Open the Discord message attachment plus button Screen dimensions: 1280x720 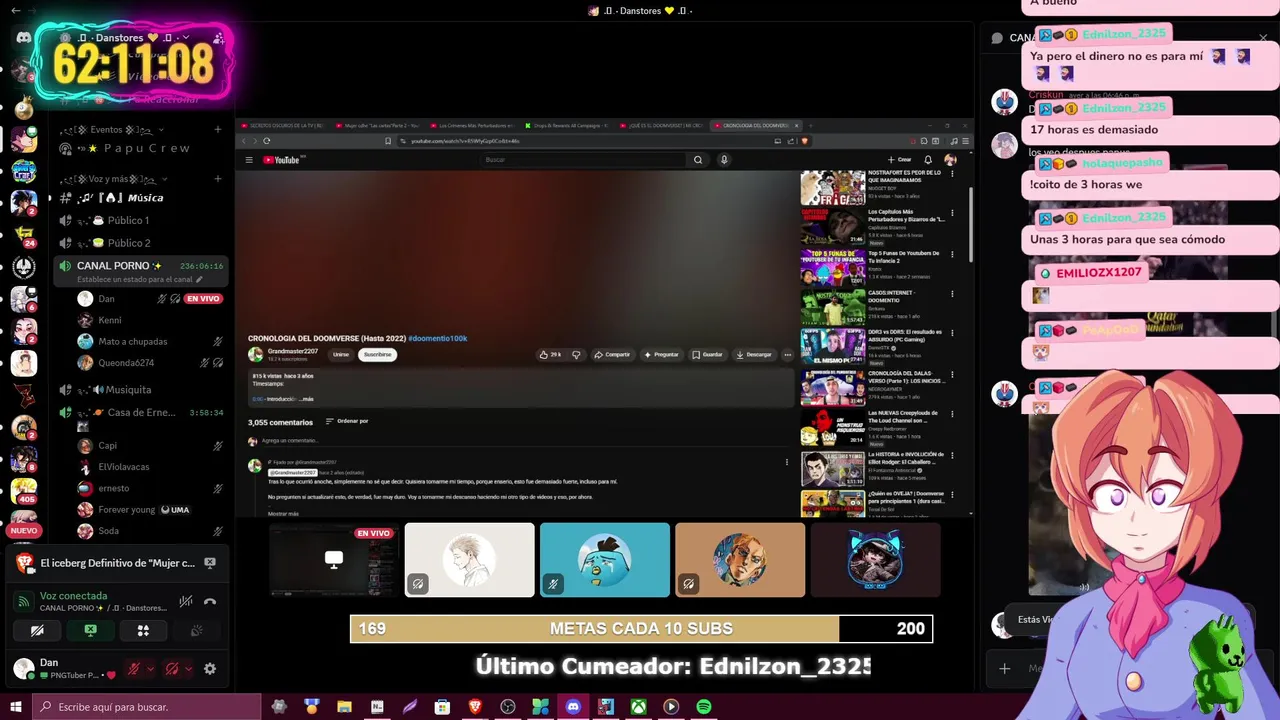pos(1005,668)
